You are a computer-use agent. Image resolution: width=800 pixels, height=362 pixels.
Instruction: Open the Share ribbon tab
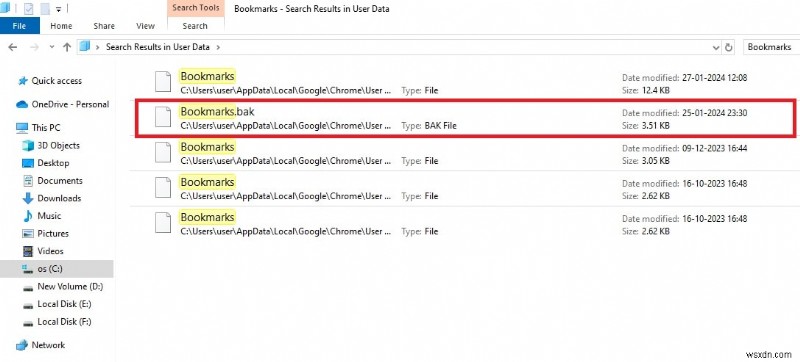(104, 26)
